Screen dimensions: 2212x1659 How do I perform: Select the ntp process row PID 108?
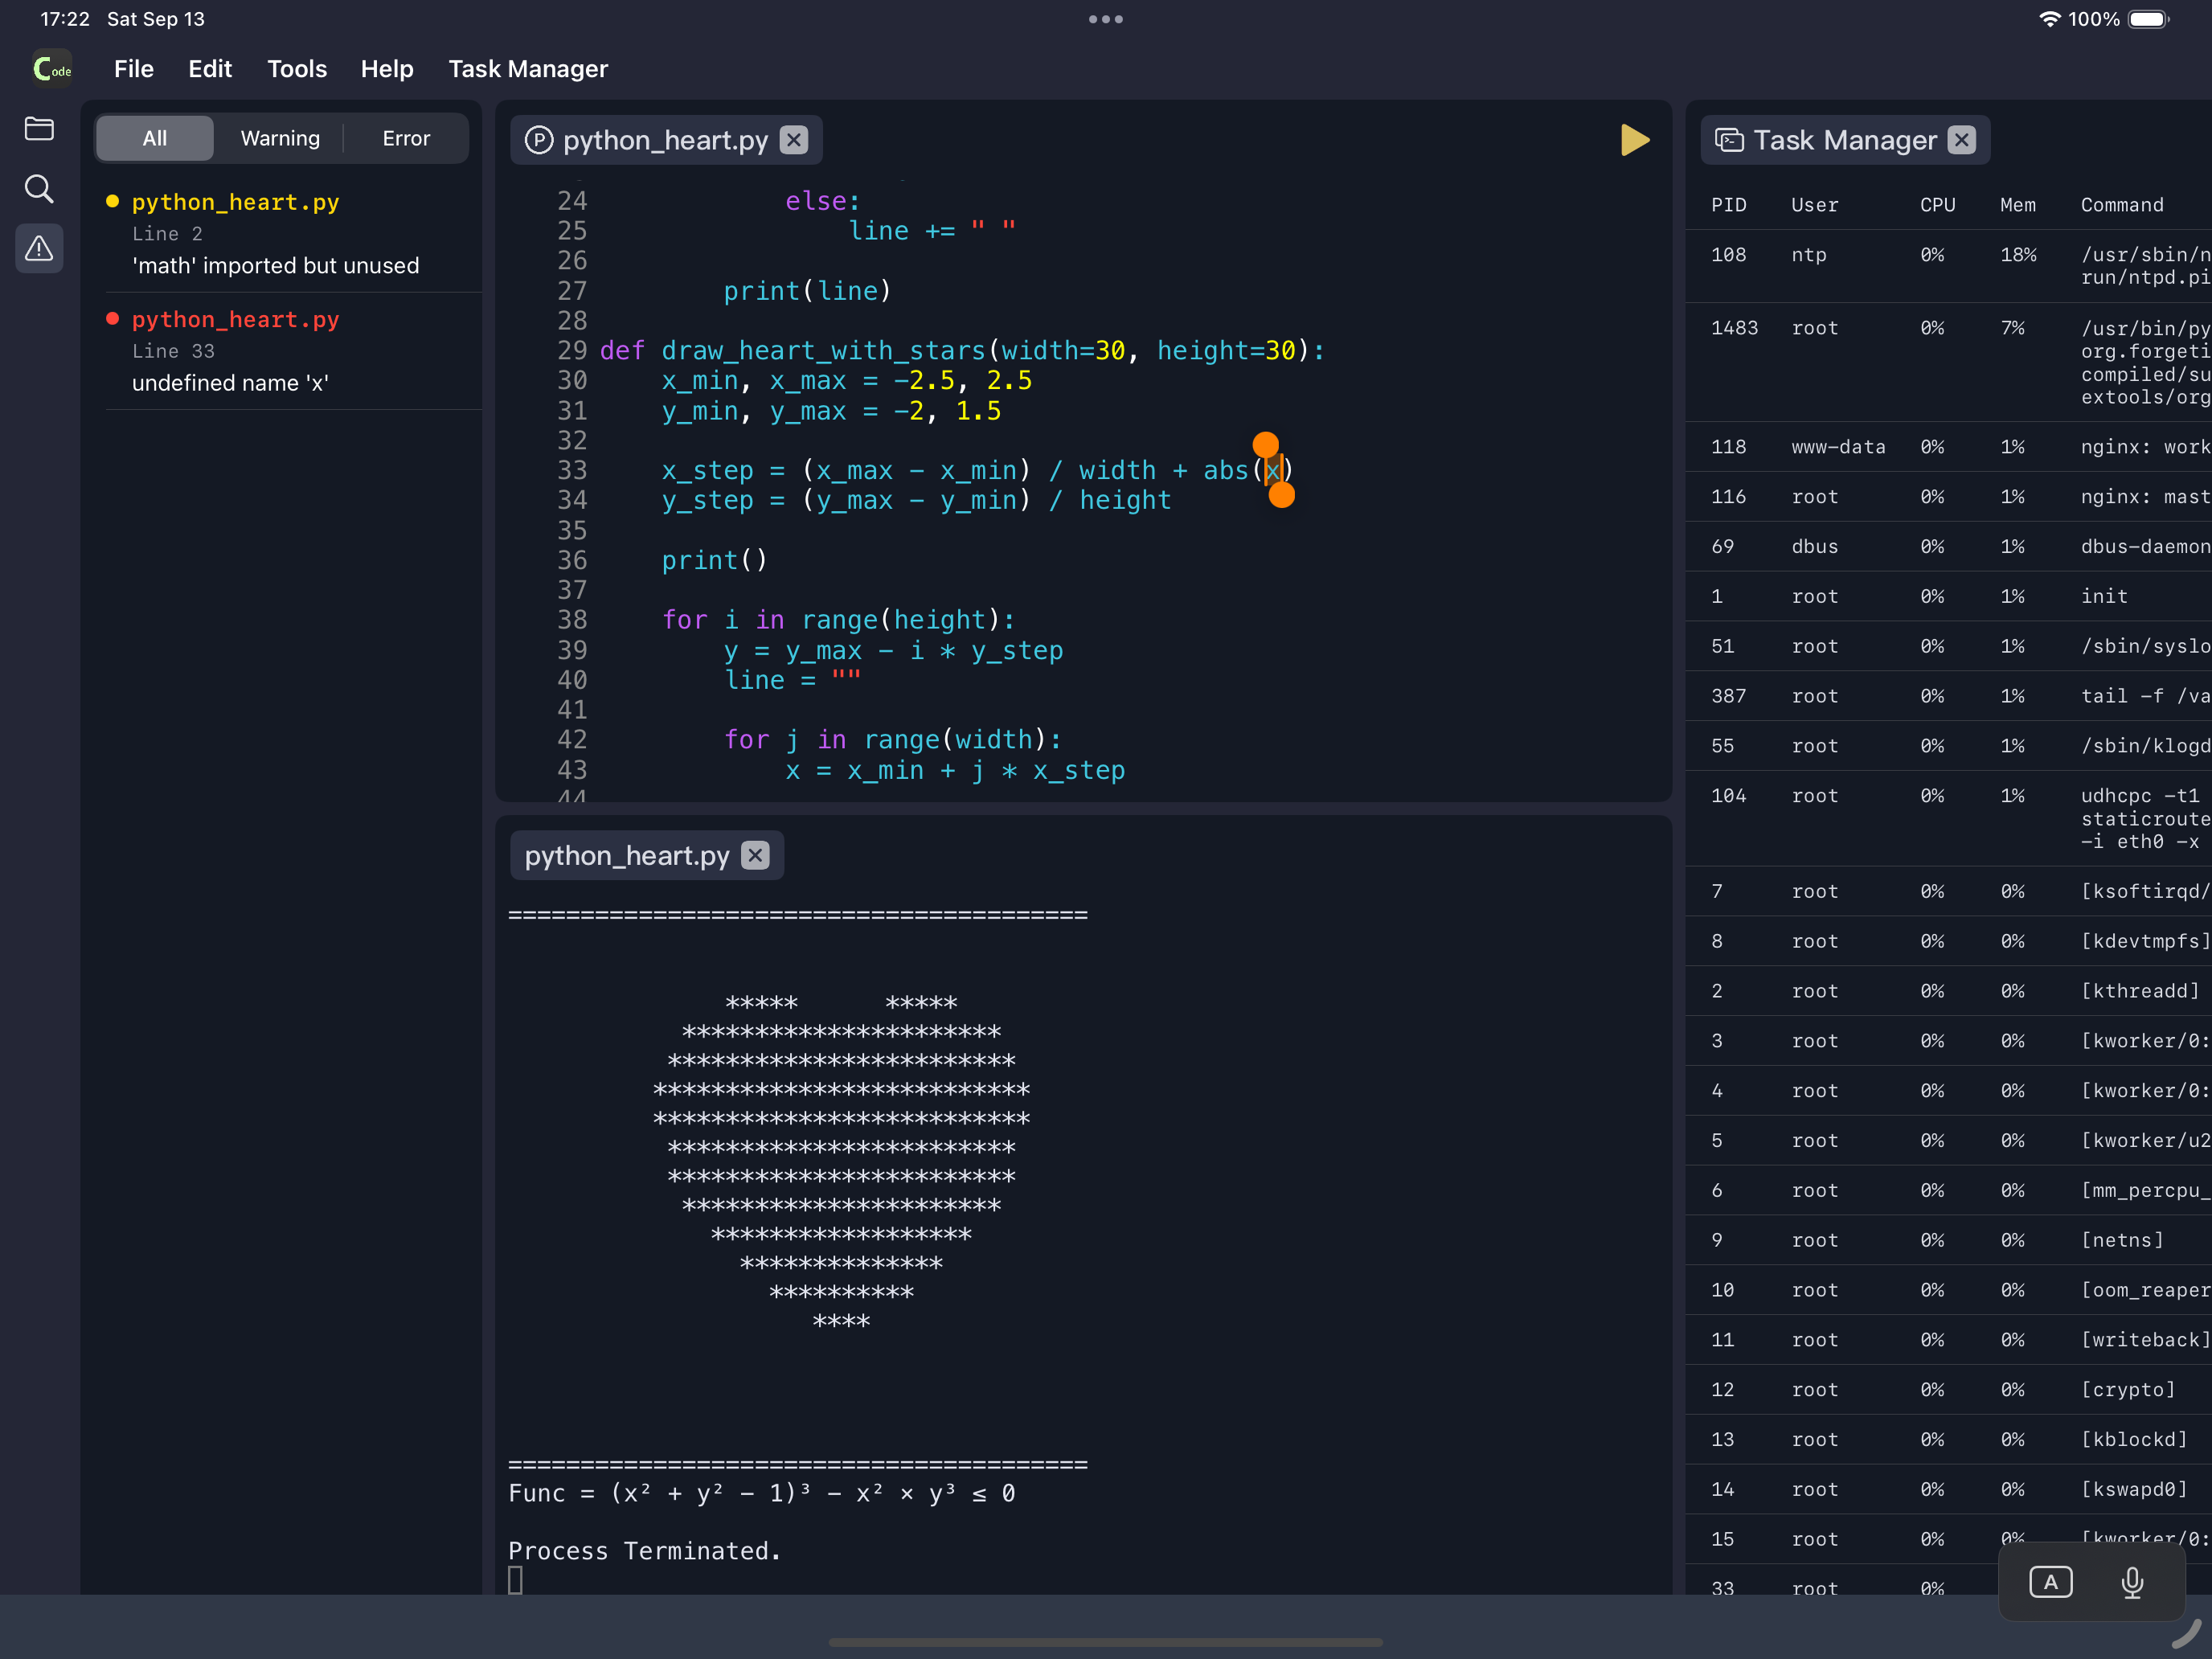[x=1949, y=266]
